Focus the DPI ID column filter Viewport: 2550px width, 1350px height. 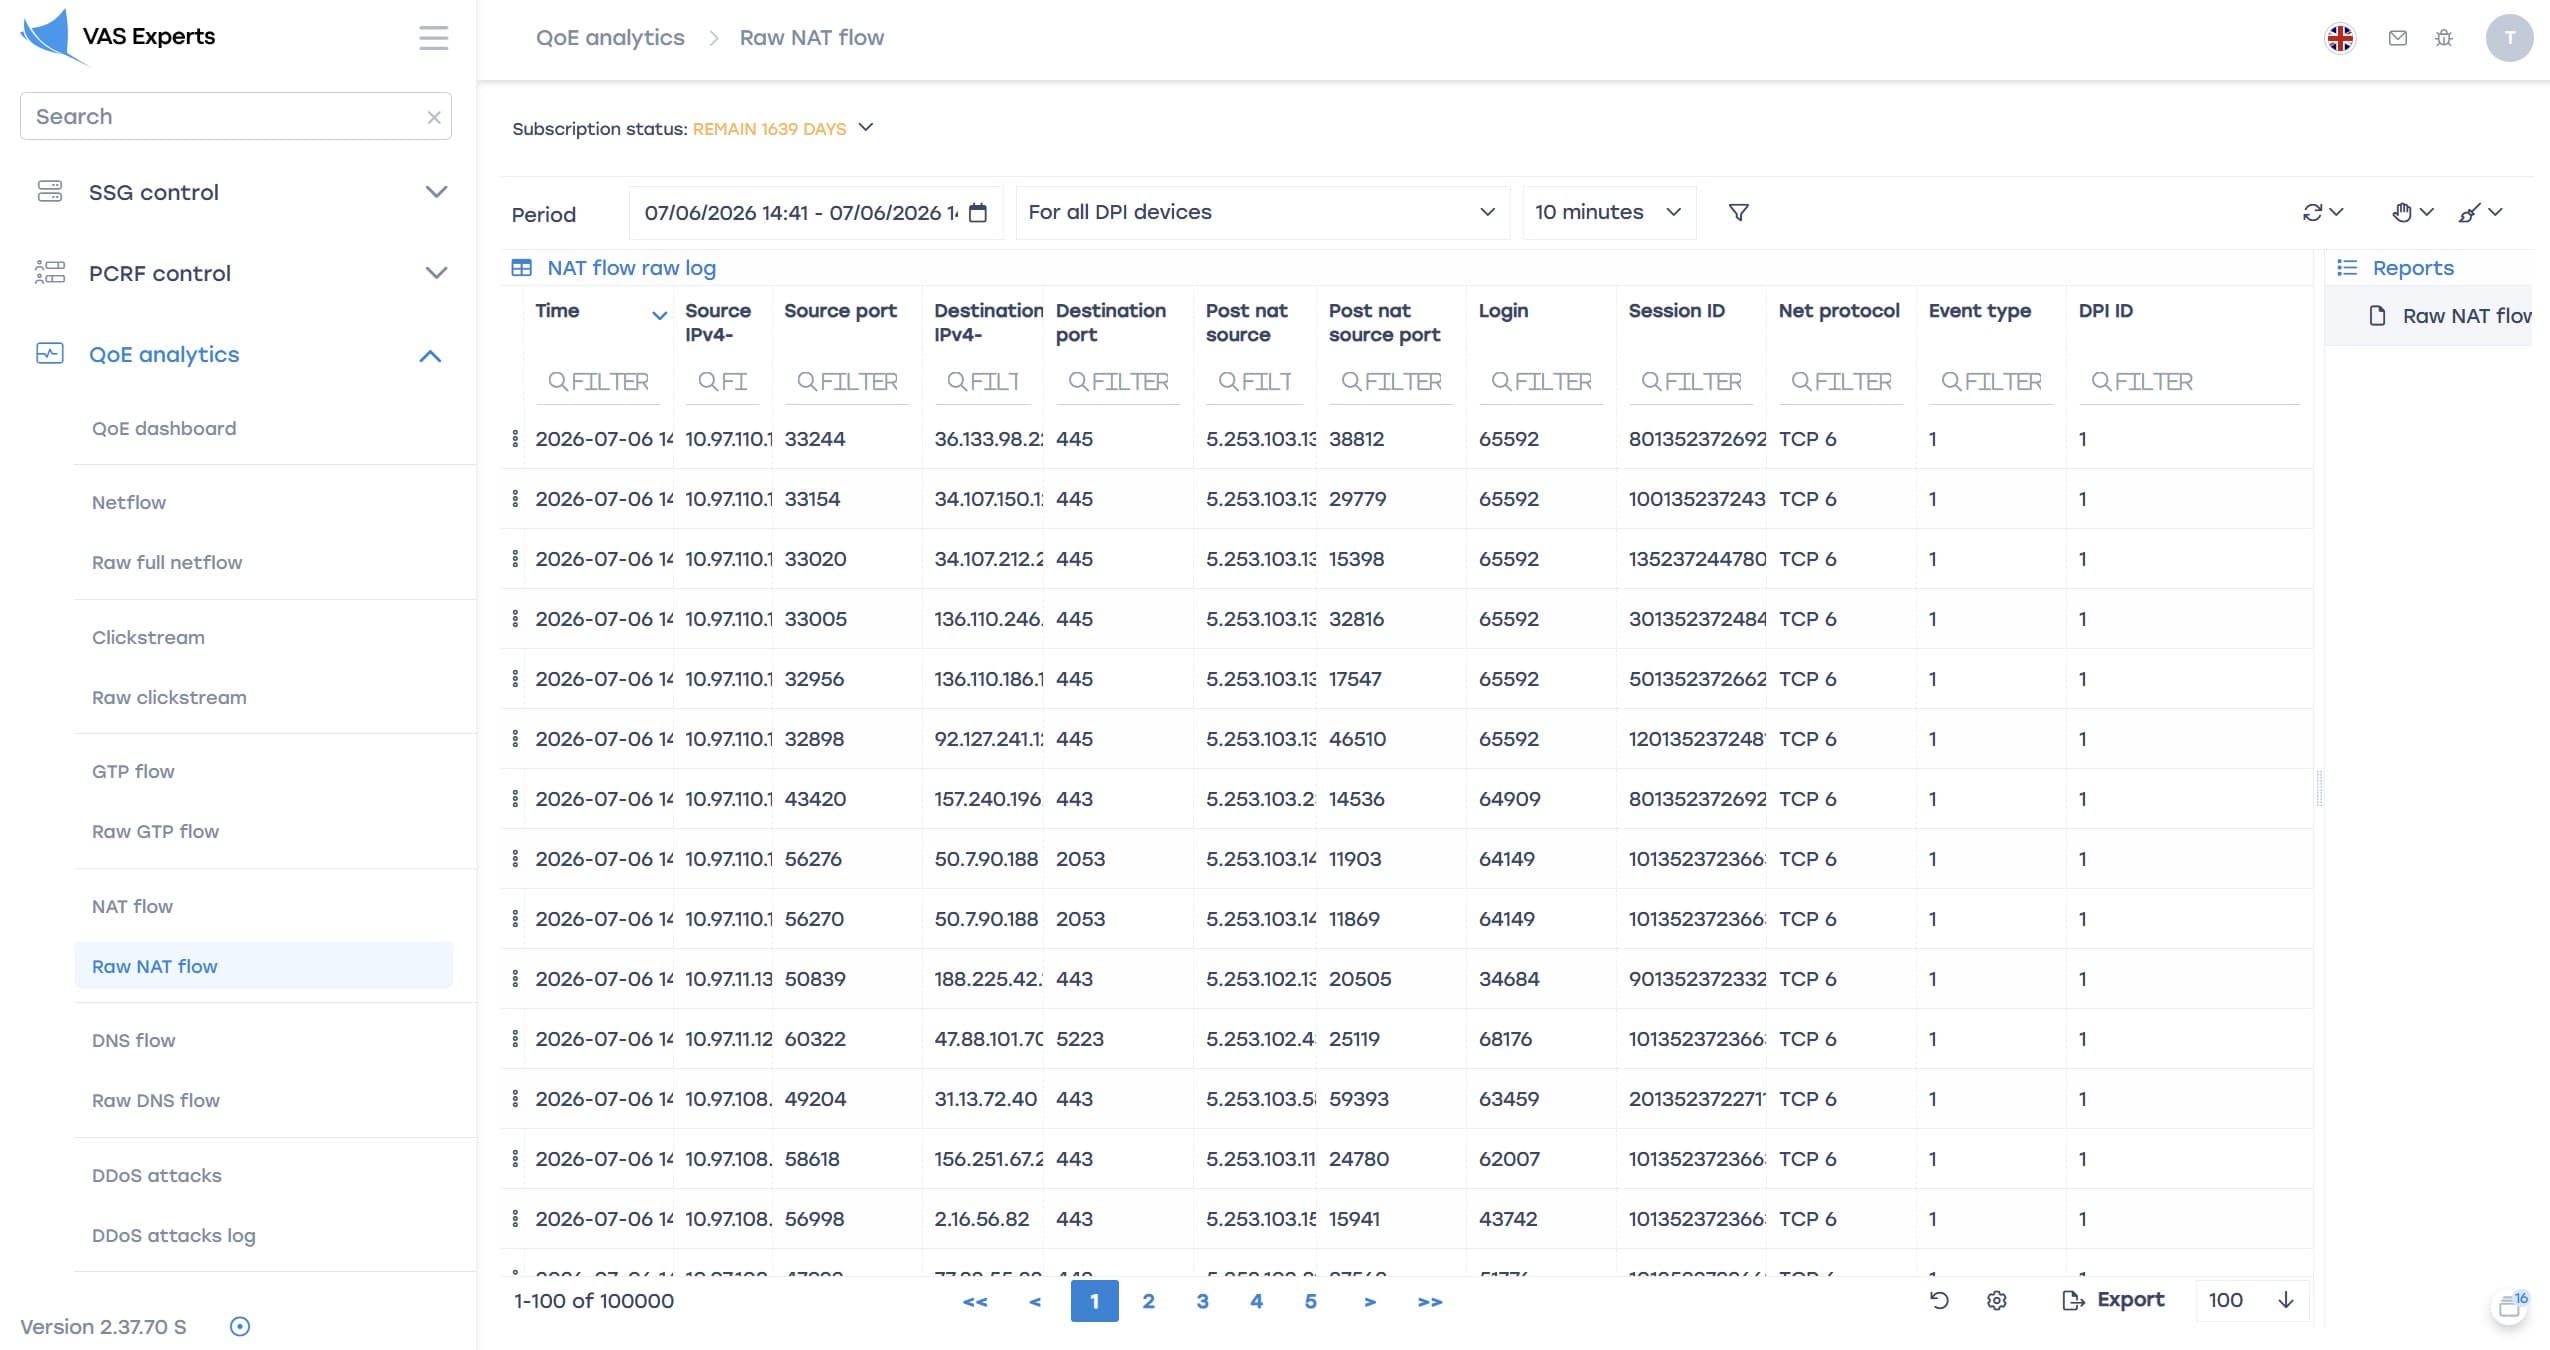pos(2189,382)
